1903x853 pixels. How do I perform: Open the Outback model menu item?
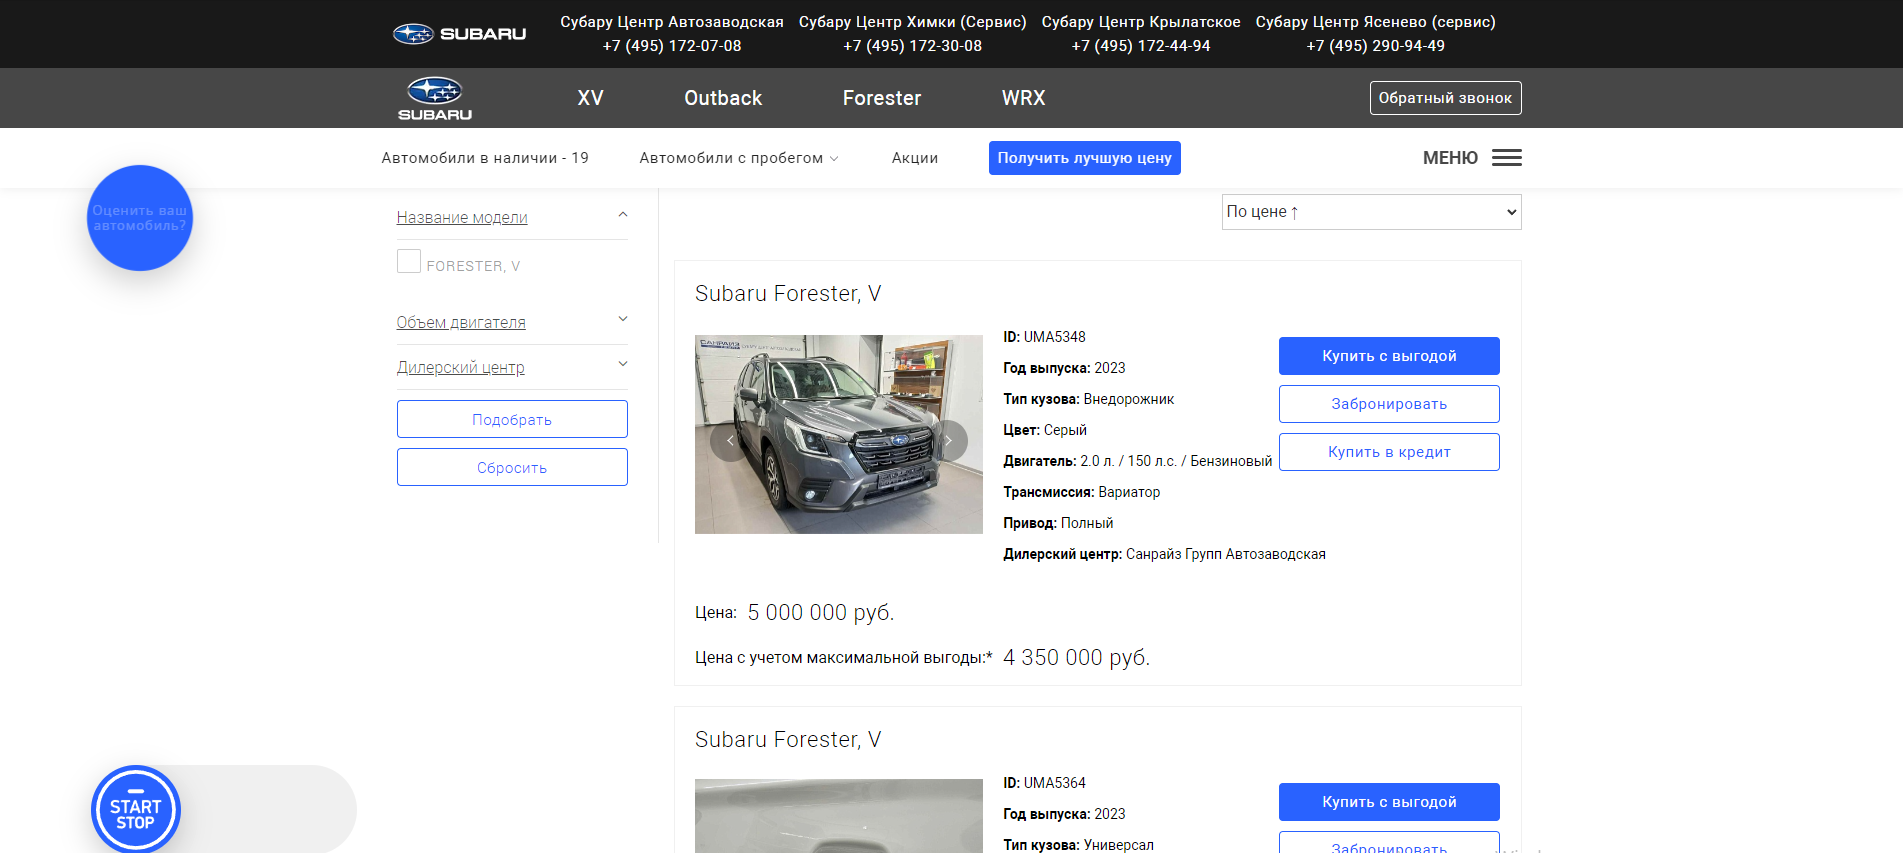coord(723,98)
